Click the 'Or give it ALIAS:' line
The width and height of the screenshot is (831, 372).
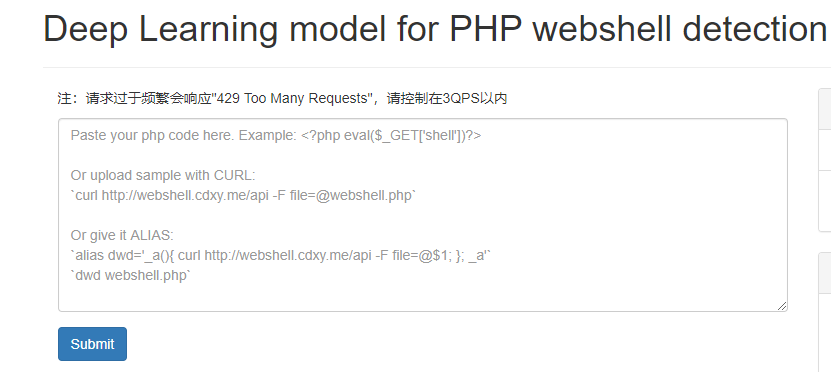coord(122,235)
